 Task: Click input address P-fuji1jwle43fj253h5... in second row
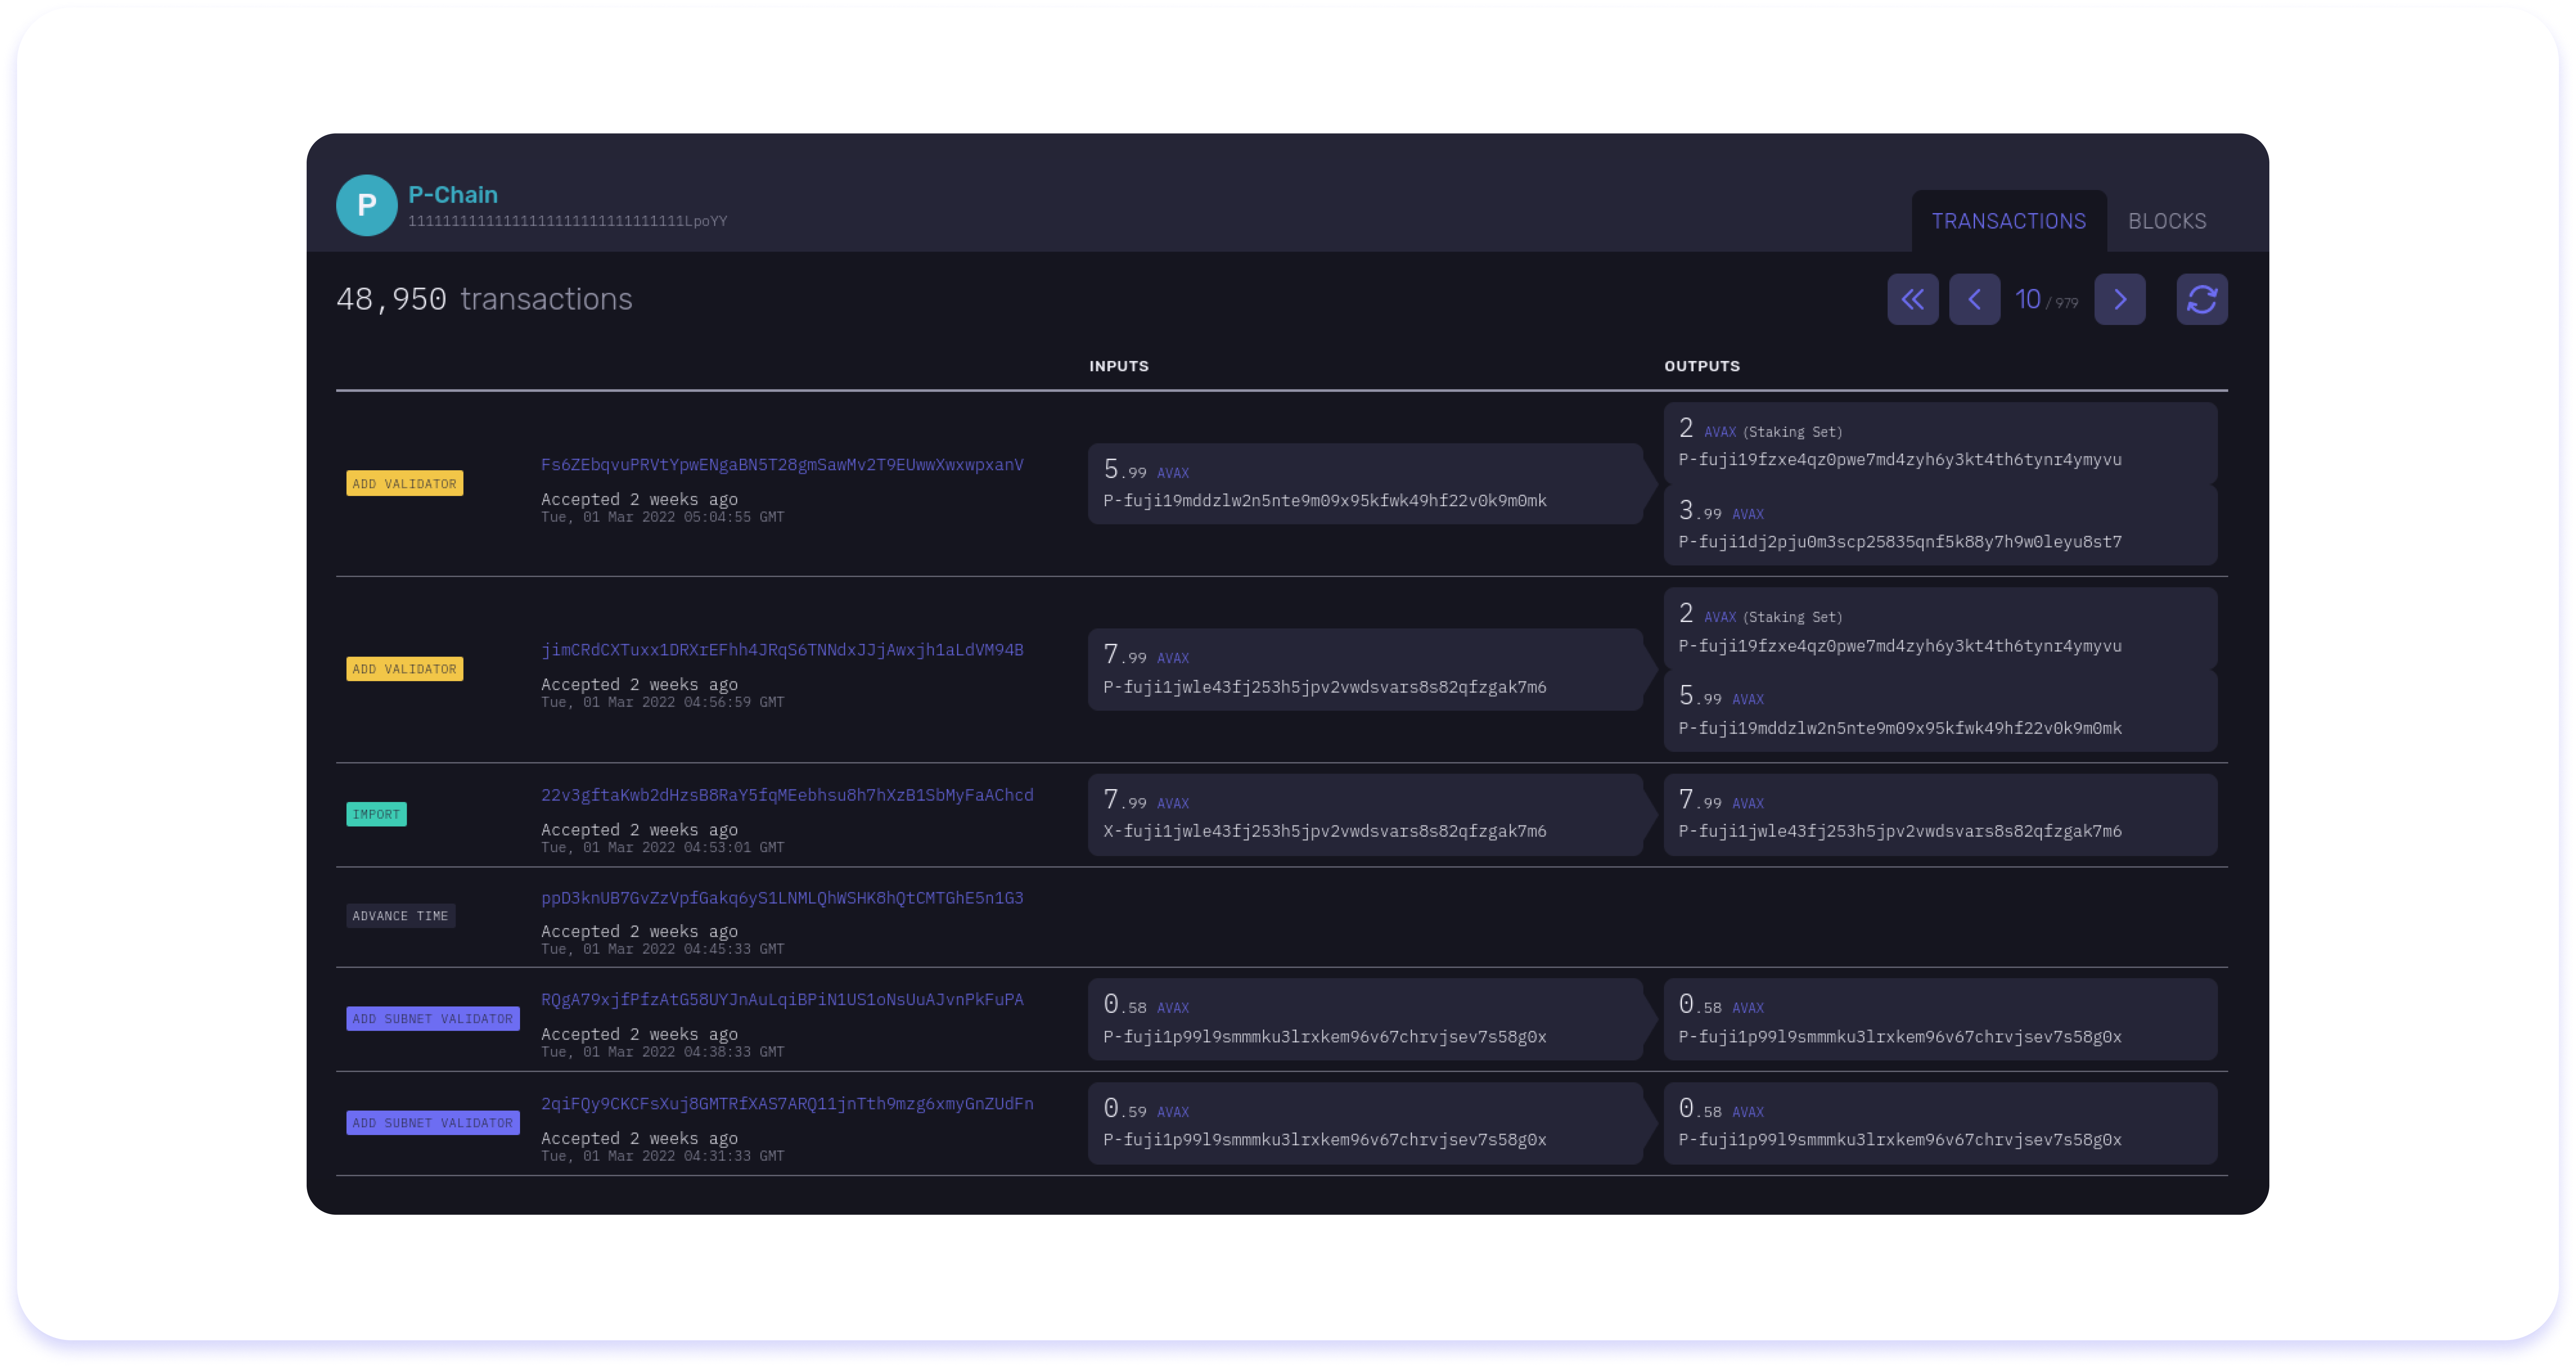(x=1324, y=687)
